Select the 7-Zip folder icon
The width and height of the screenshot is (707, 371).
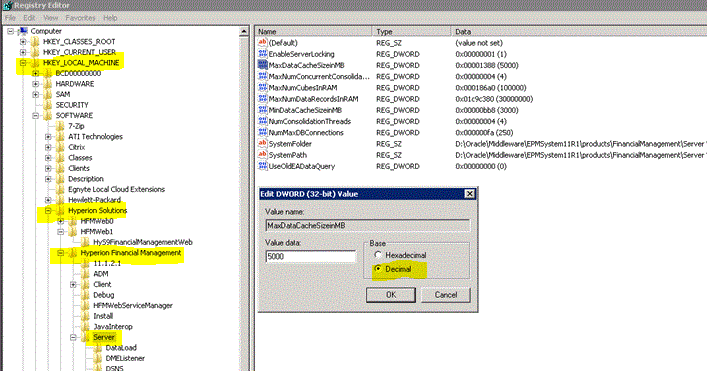[60, 126]
